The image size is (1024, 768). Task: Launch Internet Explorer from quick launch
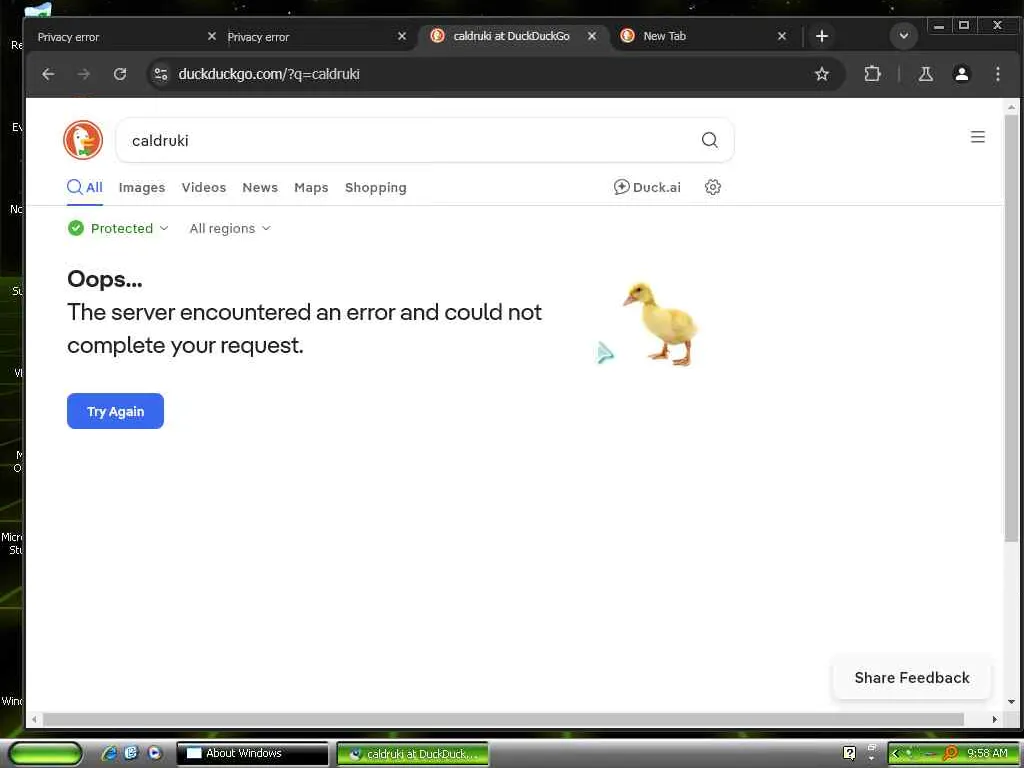[110, 753]
